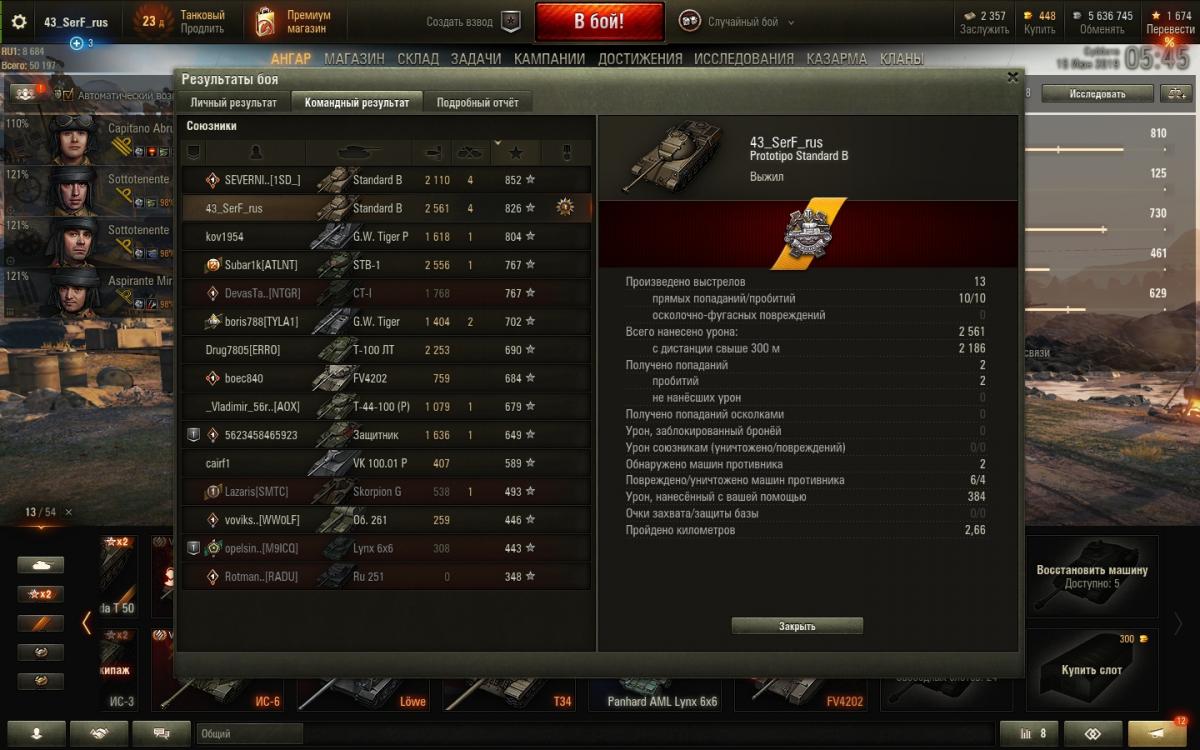Click the Закрыть button
Viewport: 1200px width, 750px height.
[x=797, y=626]
